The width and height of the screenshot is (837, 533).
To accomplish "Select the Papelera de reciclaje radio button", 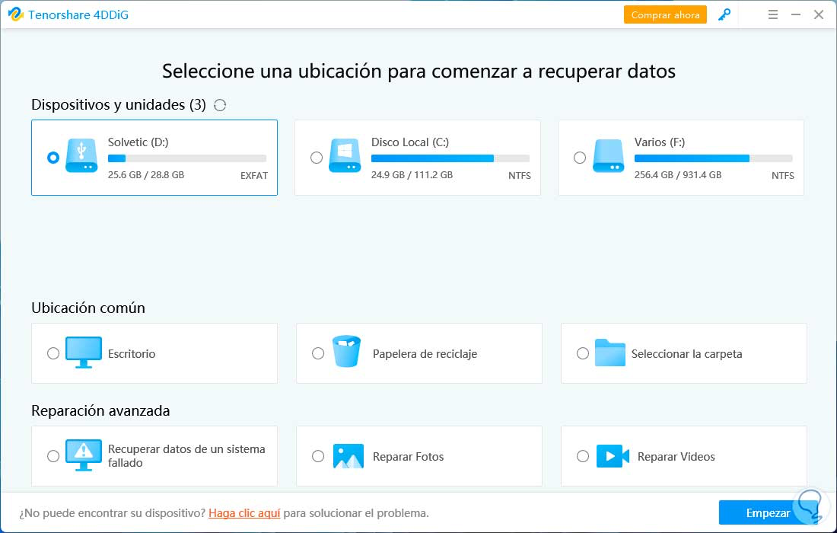I will (x=318, y=353).
